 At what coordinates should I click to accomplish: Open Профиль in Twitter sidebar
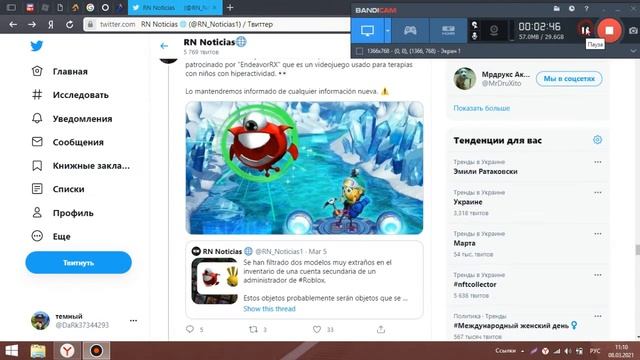[62, 213]
